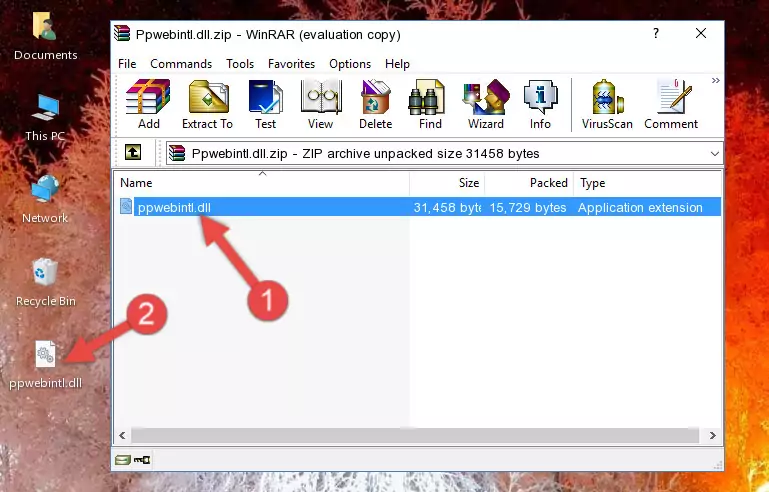Click the archive icon in address bar
The width and height of the screenshot is (769, 492).
[x=177, y=154]
